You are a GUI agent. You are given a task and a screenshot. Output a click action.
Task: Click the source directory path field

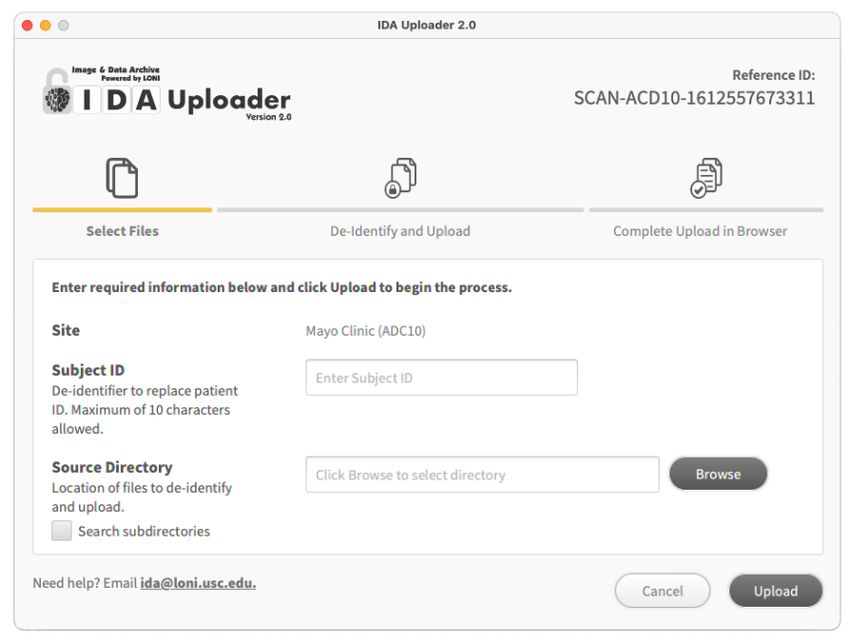coord(482,474)
